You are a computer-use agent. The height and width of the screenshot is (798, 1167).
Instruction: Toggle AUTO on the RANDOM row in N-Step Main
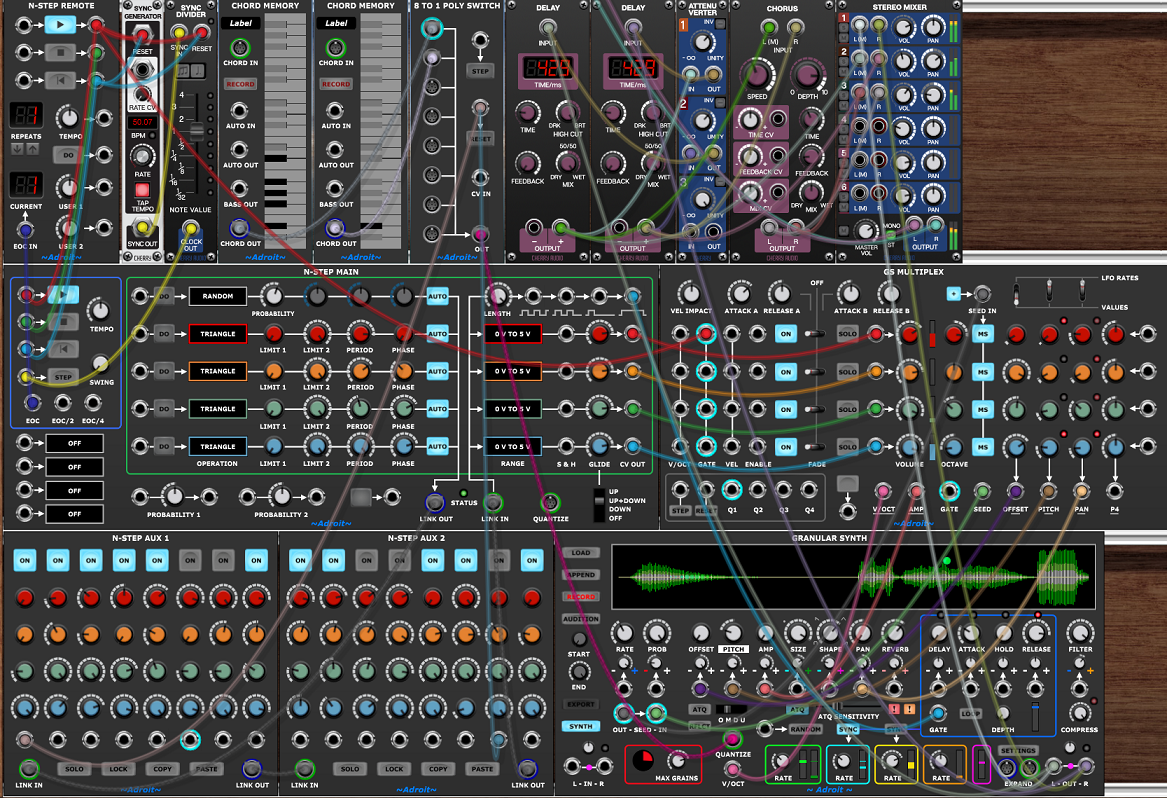pos(438,296)
